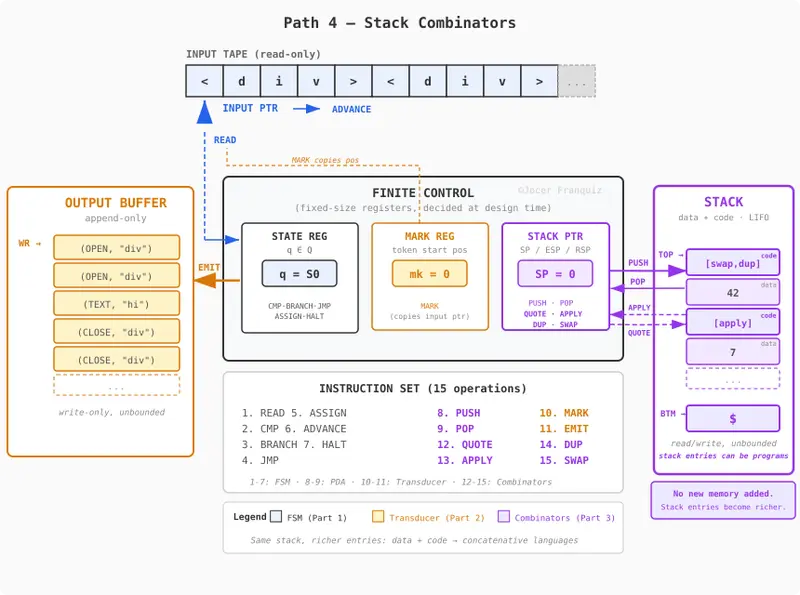Click 'DUP · SWAP' inside STACK PTR box
The height and width of the screenshot is (595, 800).
click(x=555, y=325)
